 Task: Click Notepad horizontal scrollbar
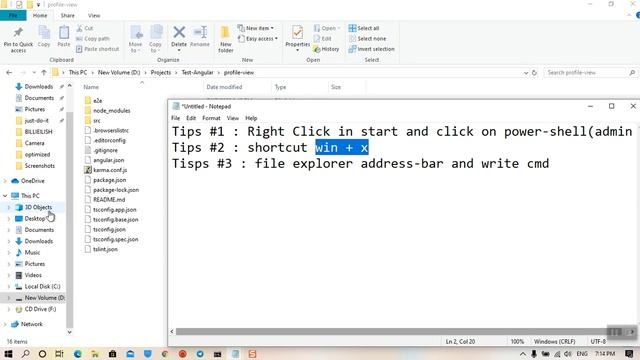point(392,331)
